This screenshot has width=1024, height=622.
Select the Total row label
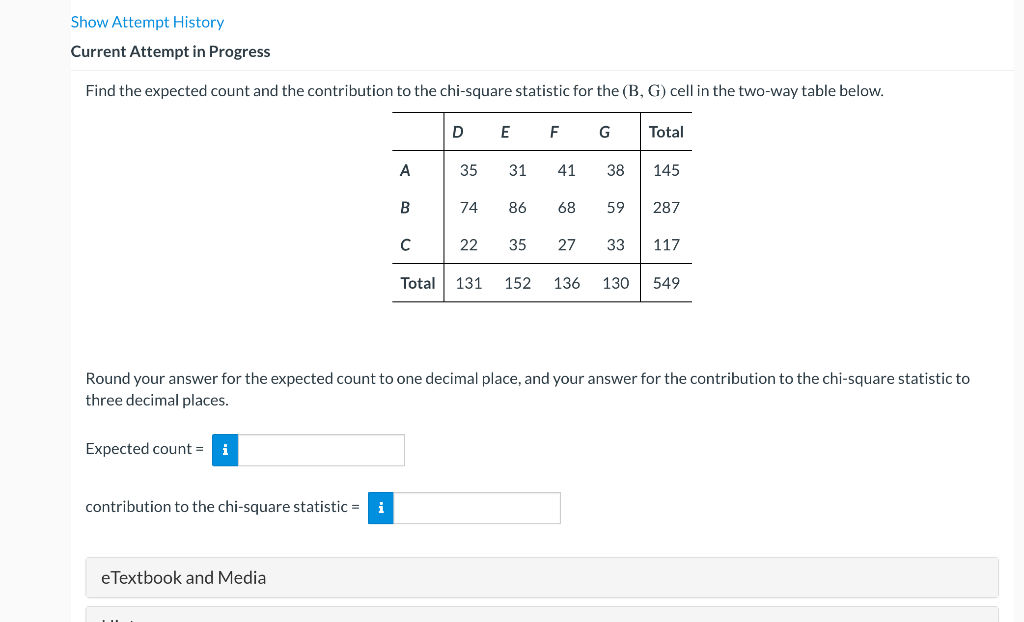417,283
